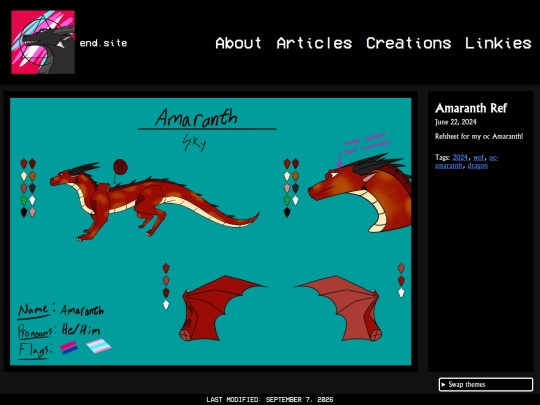Click the Last Modified footer text
The height and width of the screenshot is (405, 540).
(x=270, y=399)
